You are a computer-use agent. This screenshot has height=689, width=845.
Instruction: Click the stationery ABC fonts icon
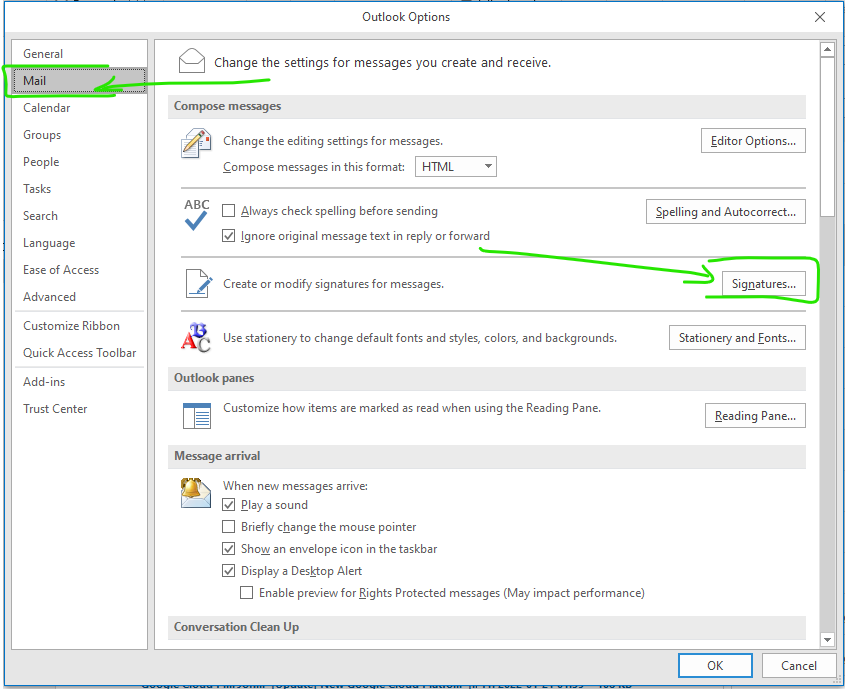tap(195, 338)
